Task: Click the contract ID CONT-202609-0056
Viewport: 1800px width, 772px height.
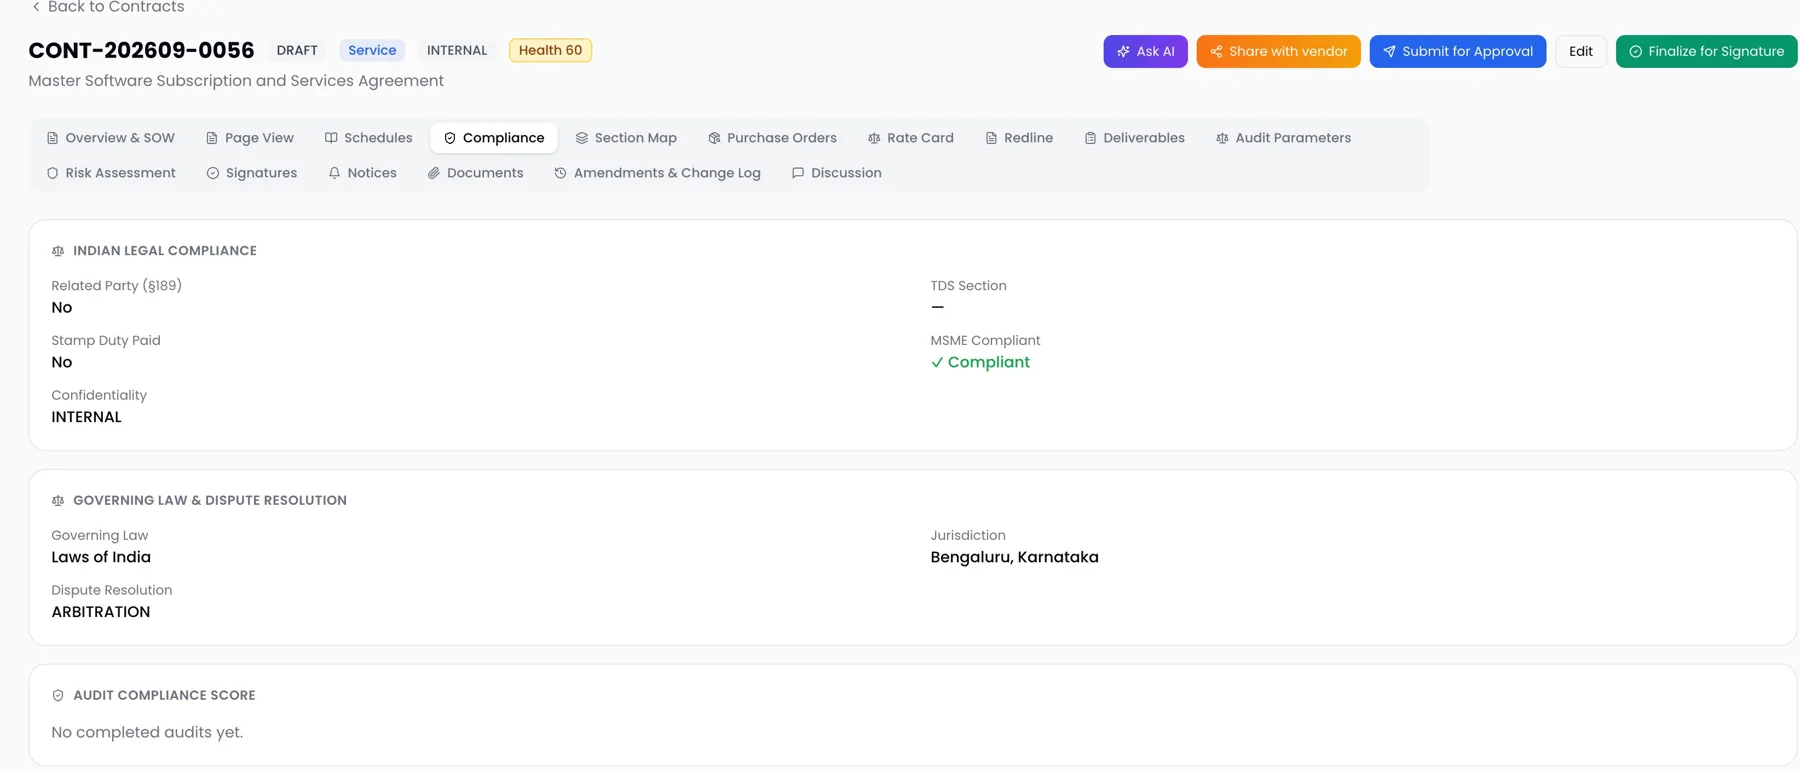Action: 141,50
